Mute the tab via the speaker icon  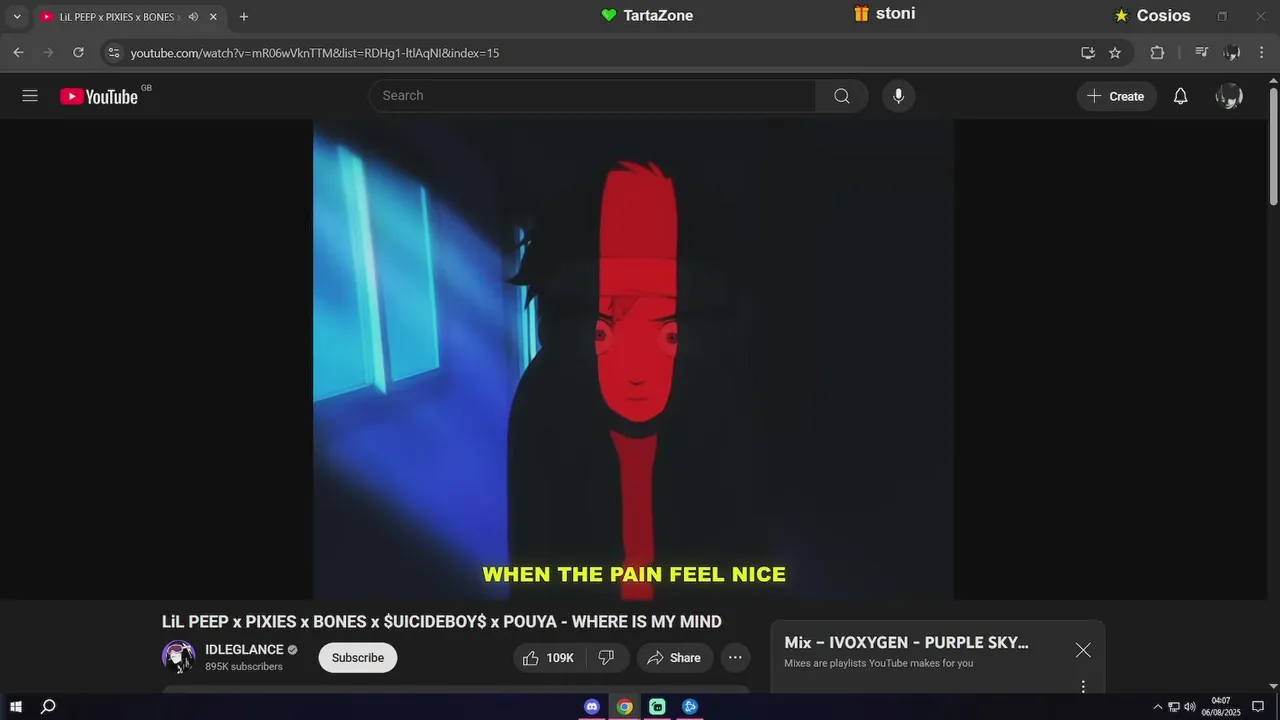click(x=193, y=17)
